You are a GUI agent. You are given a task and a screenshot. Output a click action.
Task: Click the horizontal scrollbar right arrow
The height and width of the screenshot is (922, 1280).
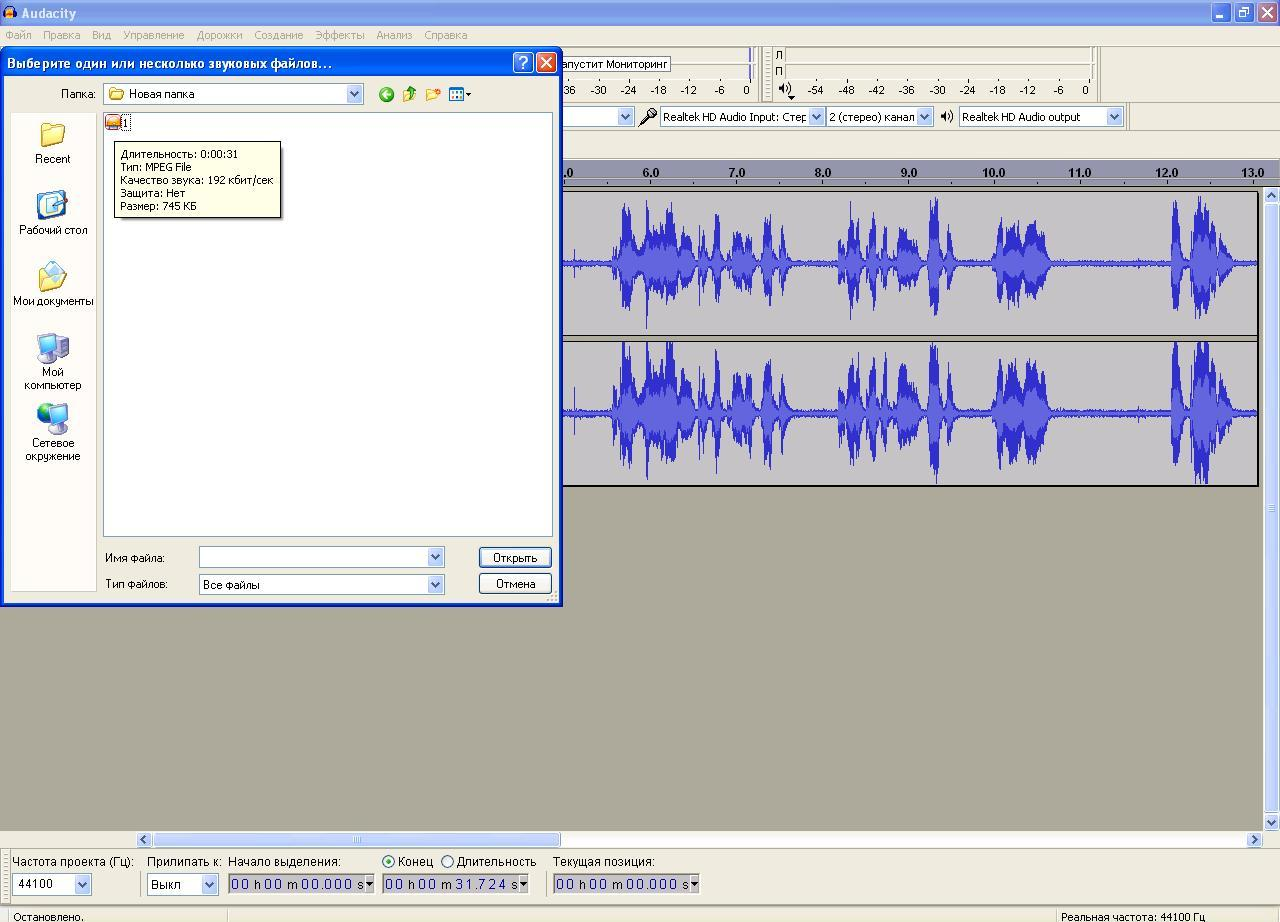pyautogui.click(x=1254, y=840)
